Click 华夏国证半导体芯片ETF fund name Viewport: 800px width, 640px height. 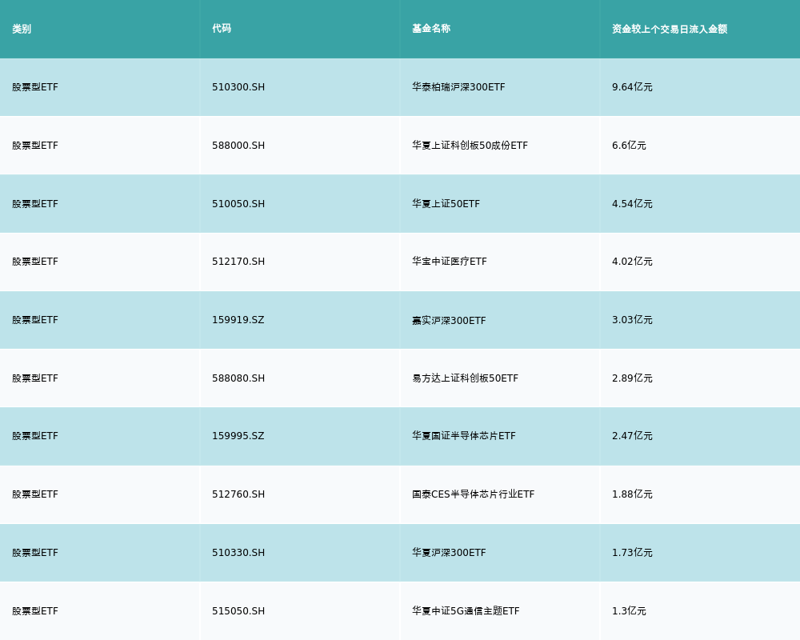[x=464, y=436]
